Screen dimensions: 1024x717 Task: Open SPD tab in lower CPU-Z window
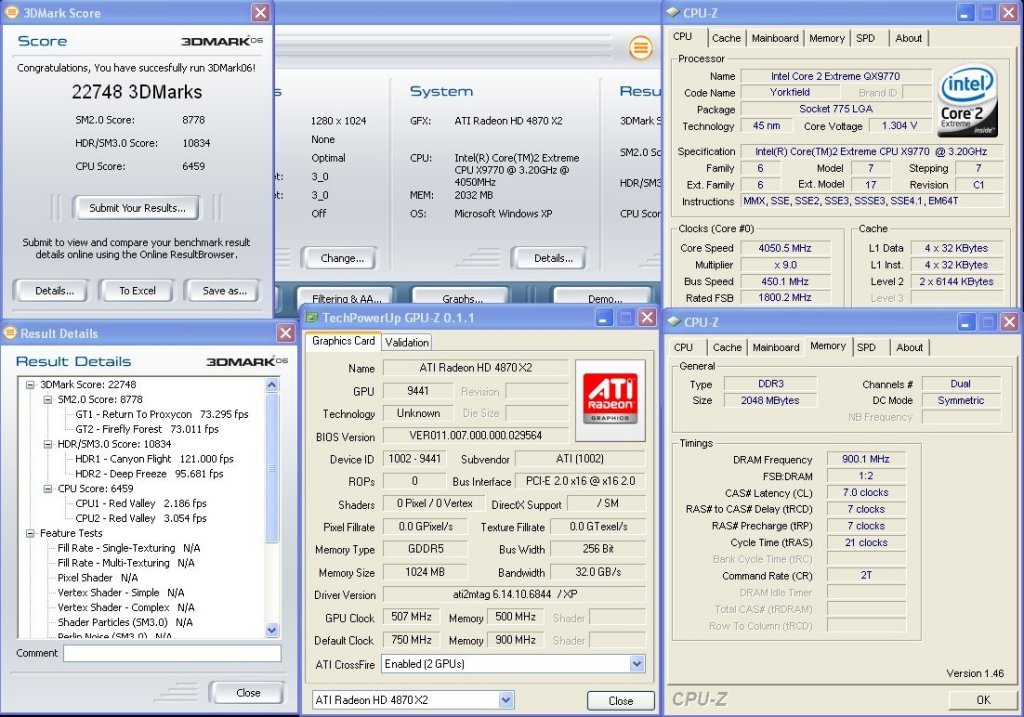(866, 347)
